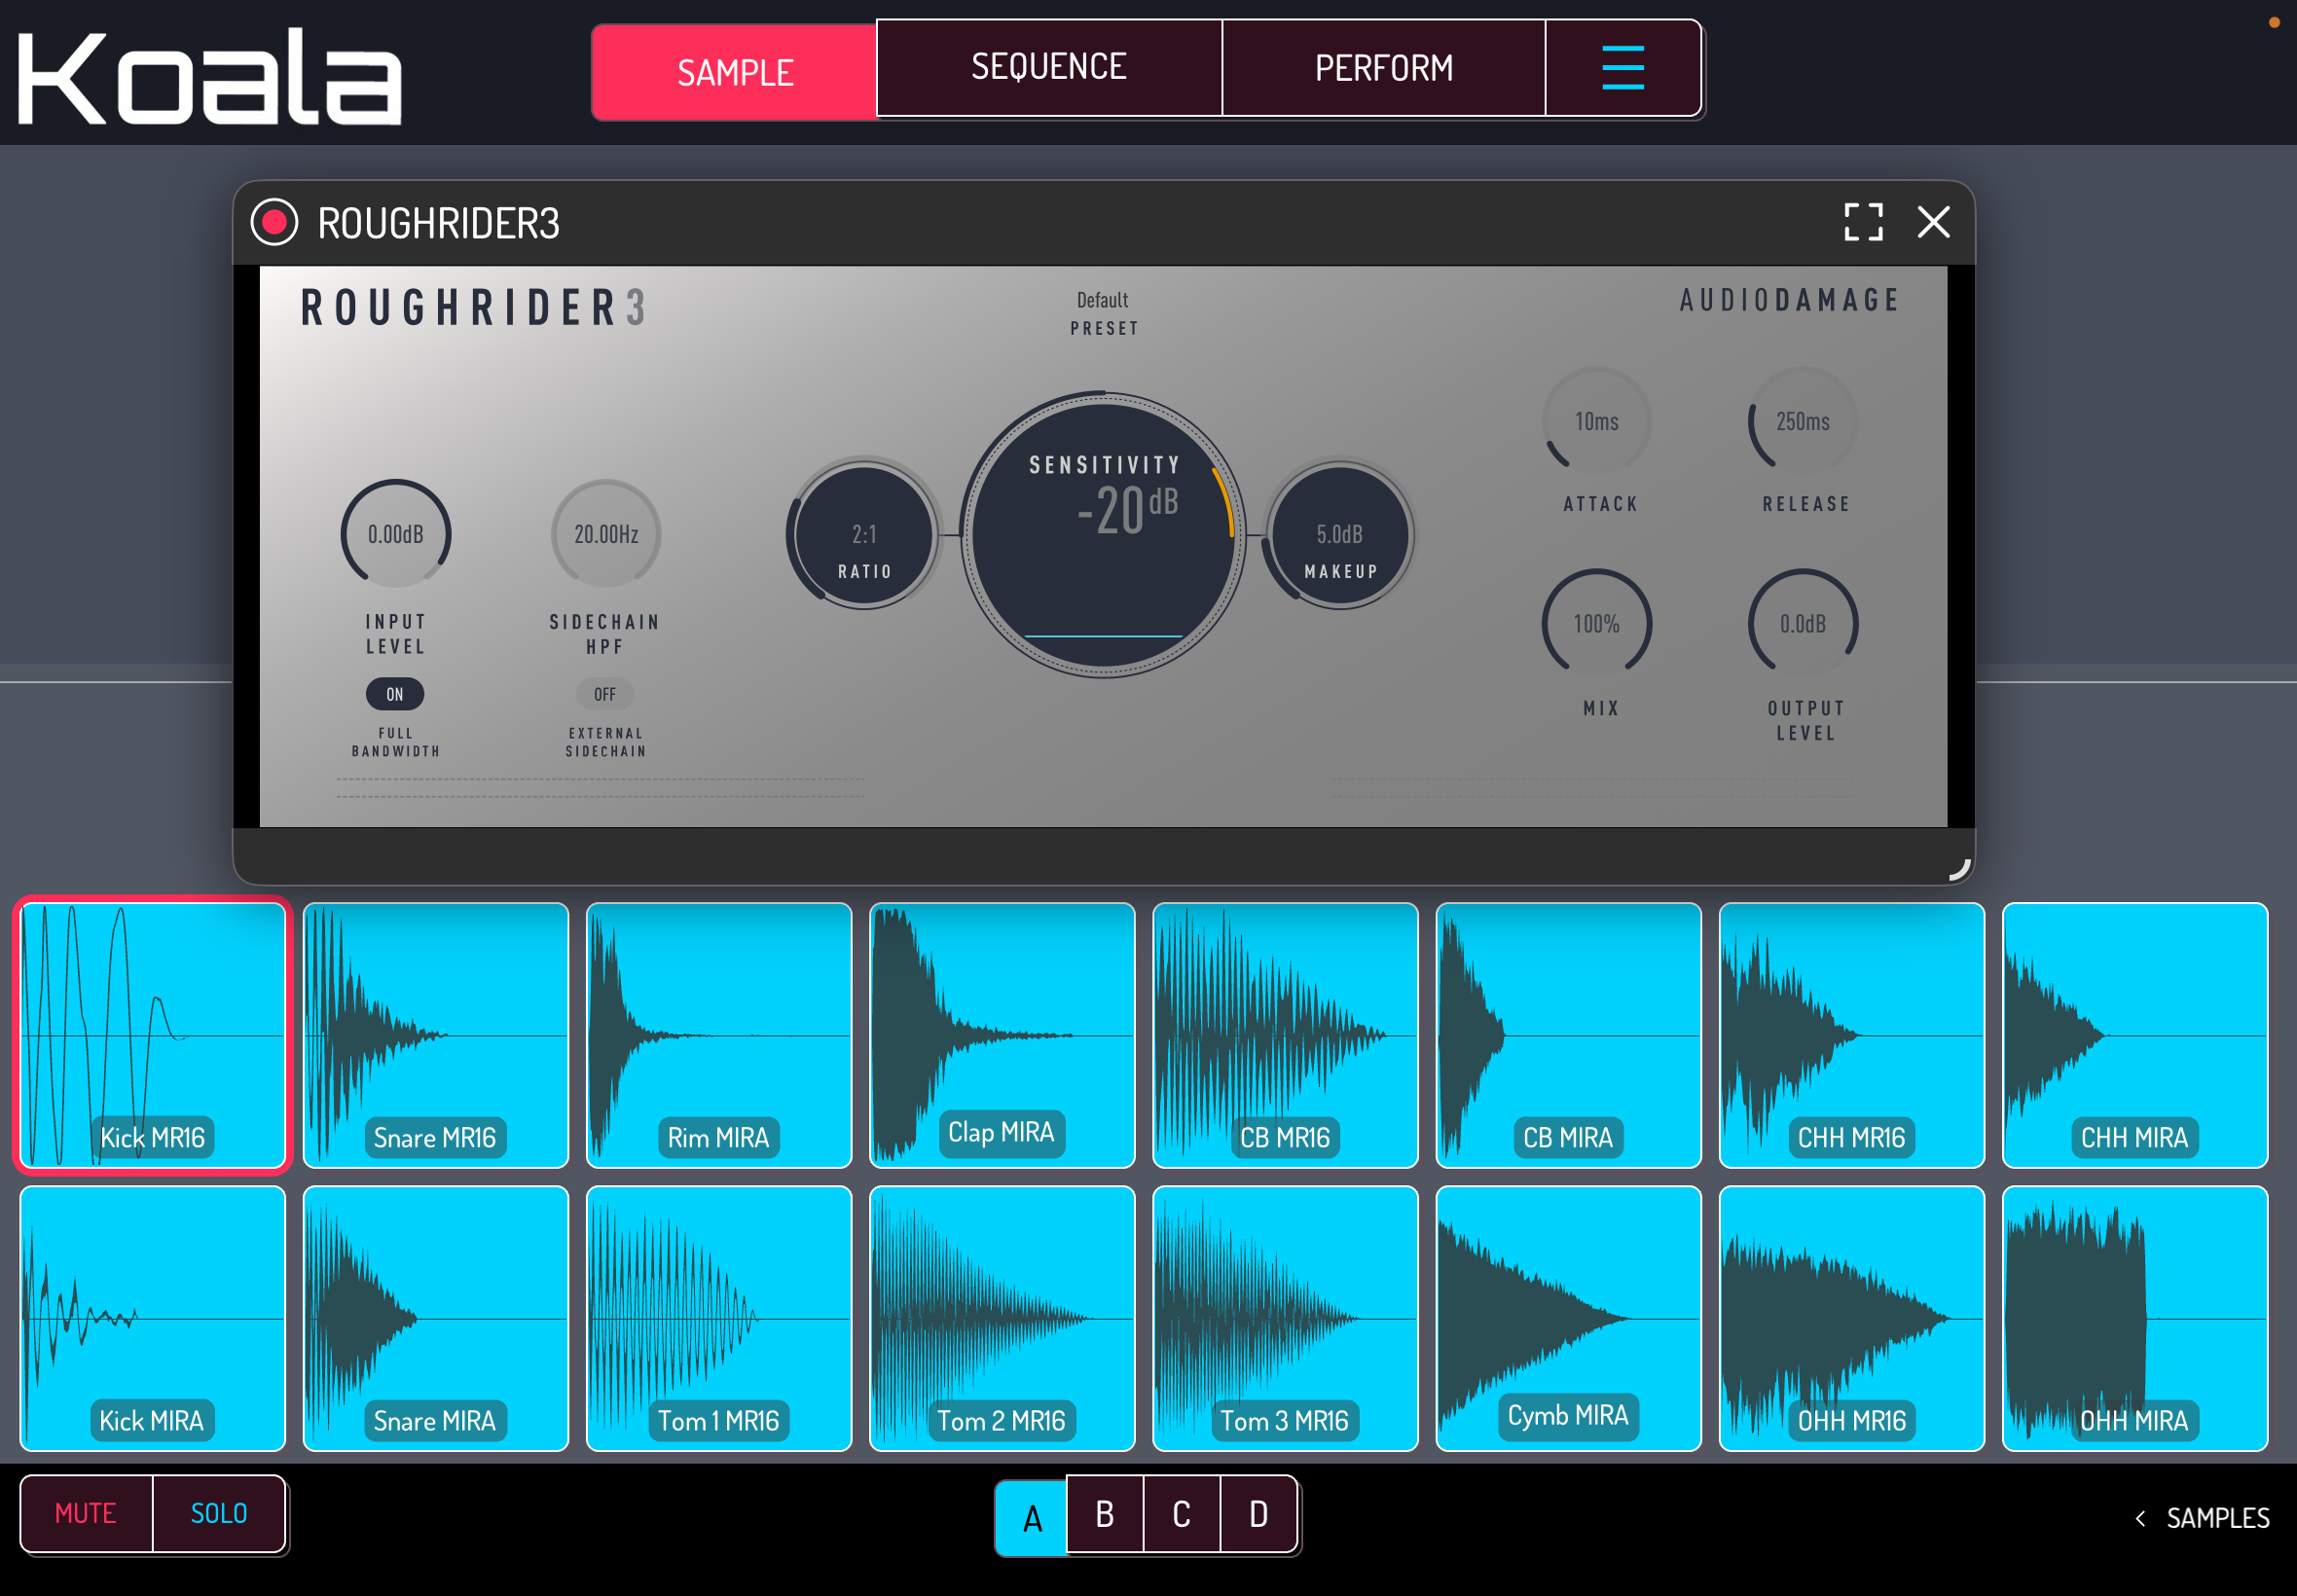Click the ATTACK 10ms knob

(x=1597, y=421)
